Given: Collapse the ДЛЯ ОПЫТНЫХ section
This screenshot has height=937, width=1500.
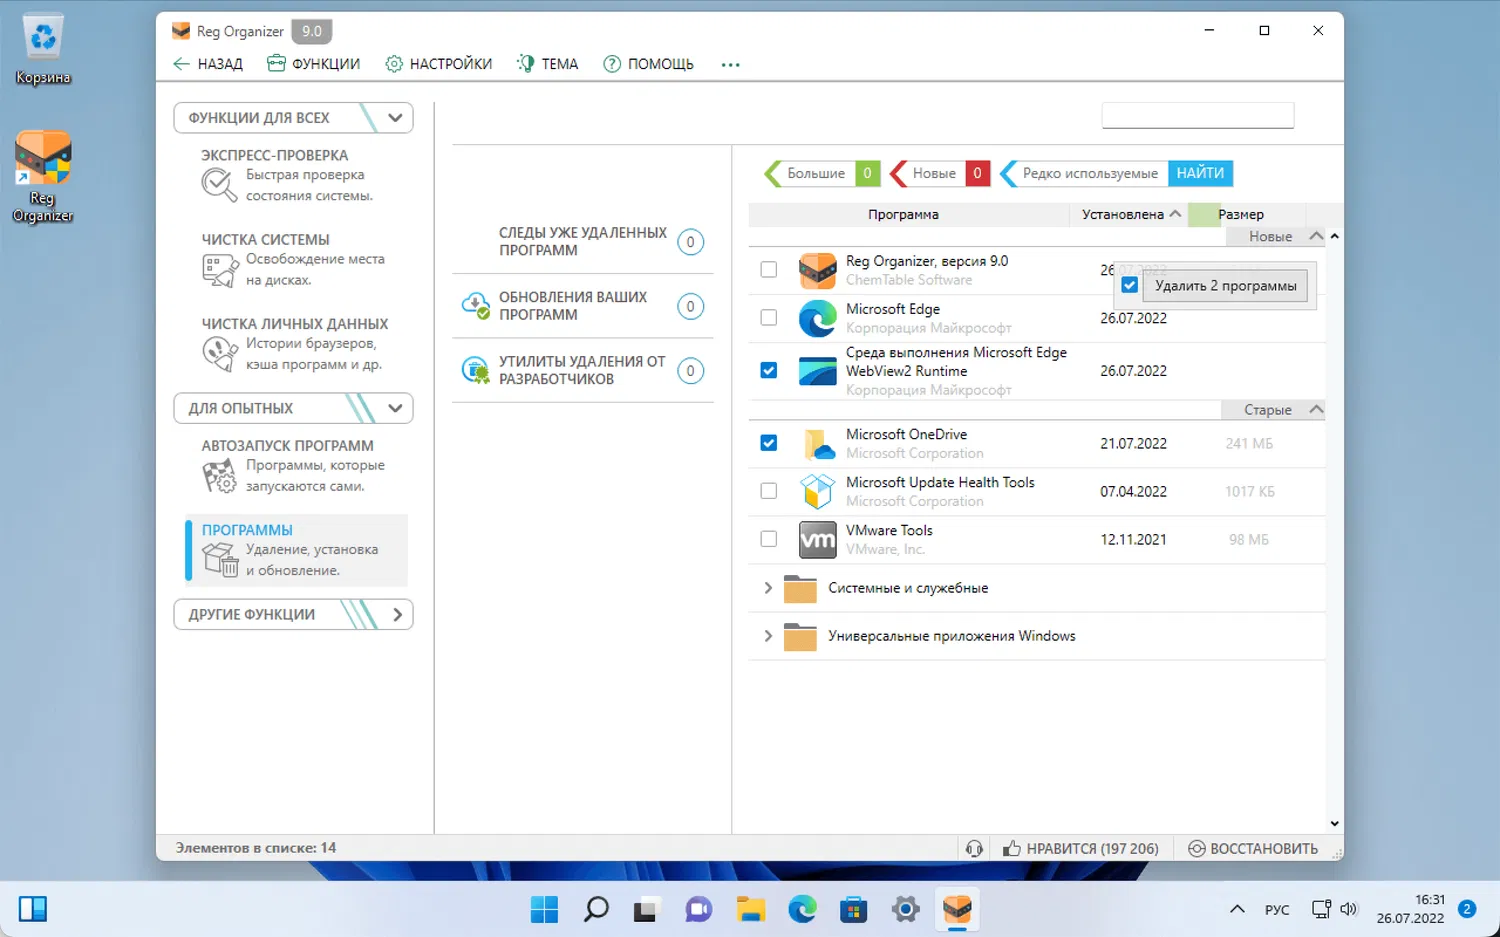Looking at the screenshot, I should [x=395, y=408].
